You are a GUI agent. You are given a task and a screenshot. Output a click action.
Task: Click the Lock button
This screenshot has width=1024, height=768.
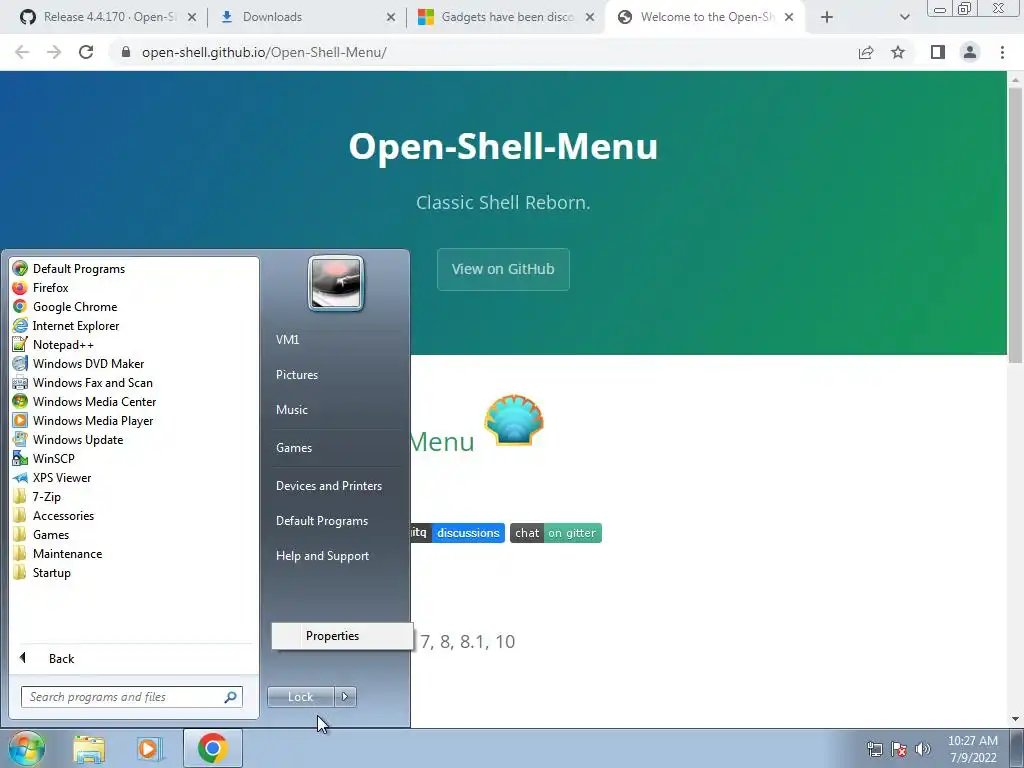point(300,697)
